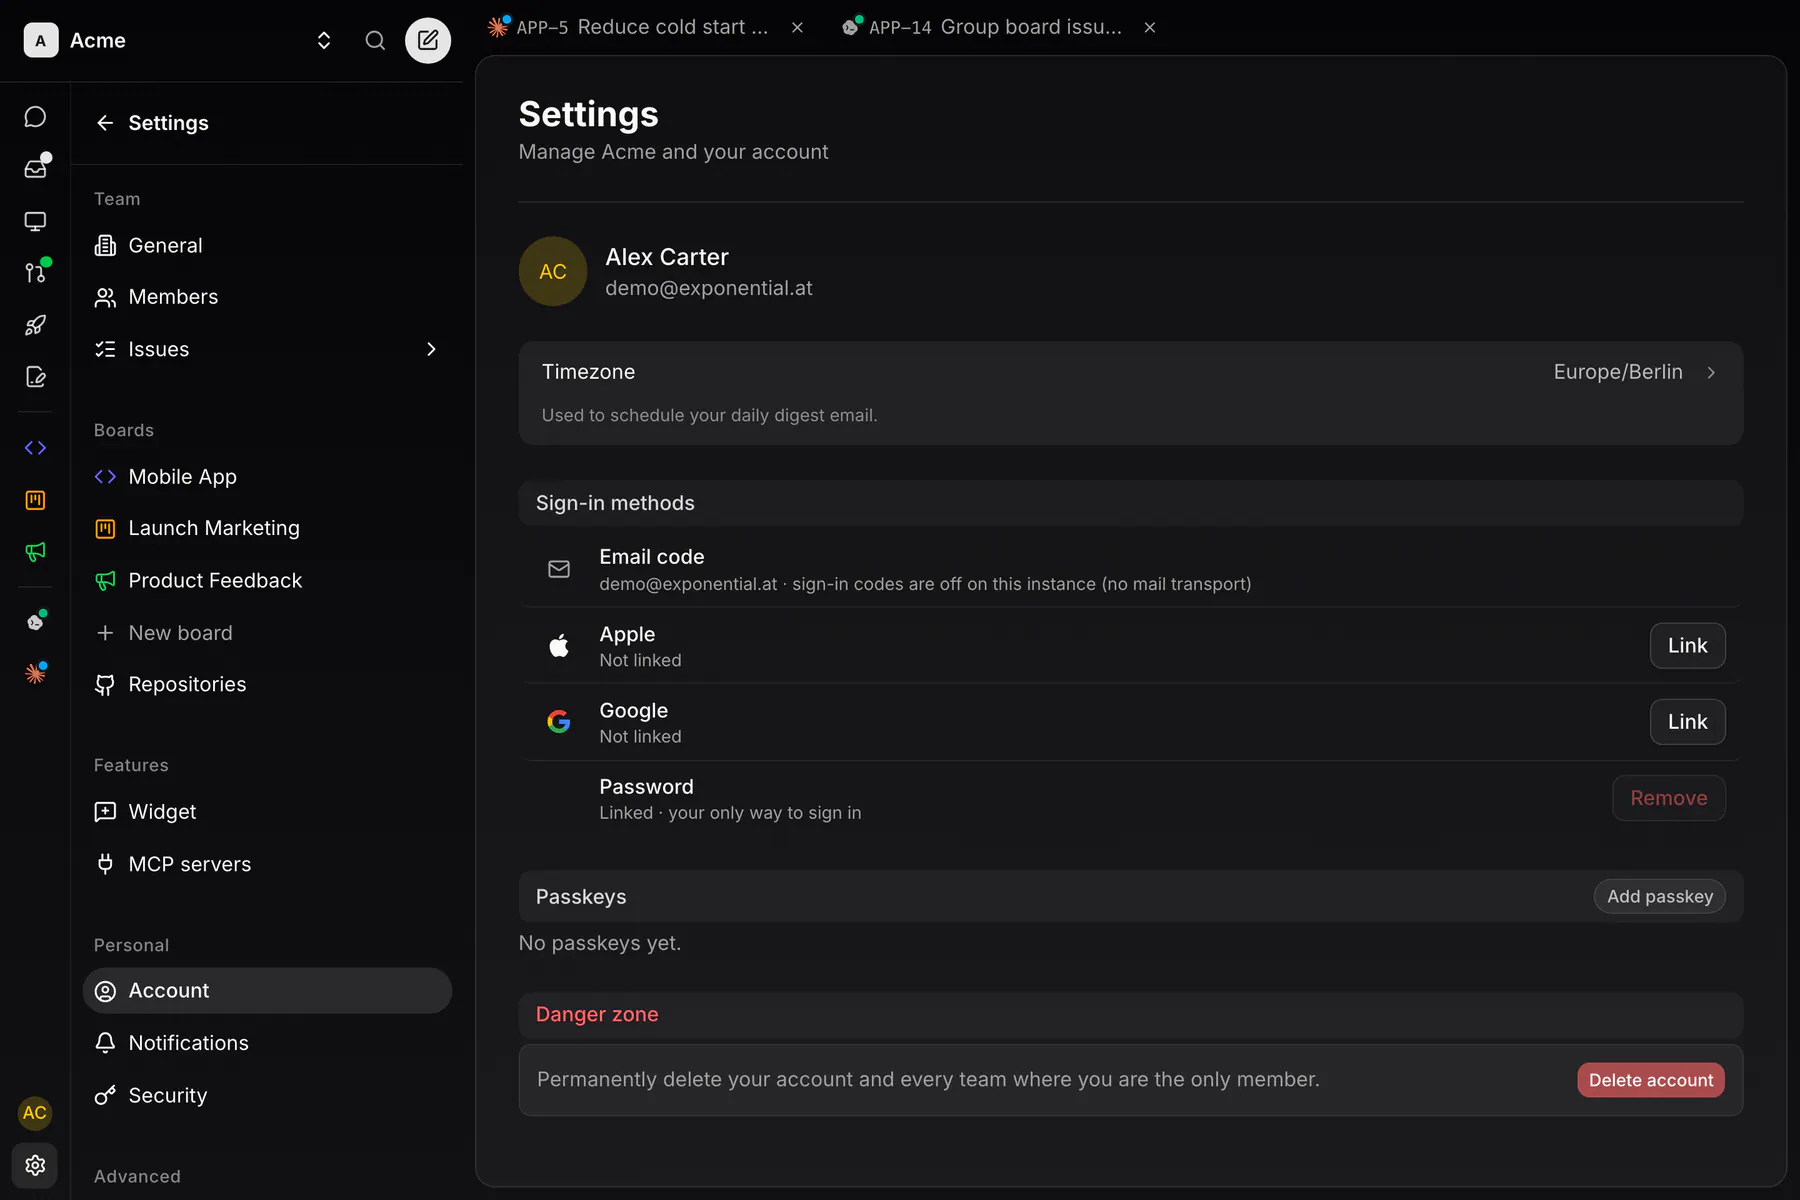Open Widget feature settings
Screen dimensions: 1800x1200
click(x=267, y=812)
